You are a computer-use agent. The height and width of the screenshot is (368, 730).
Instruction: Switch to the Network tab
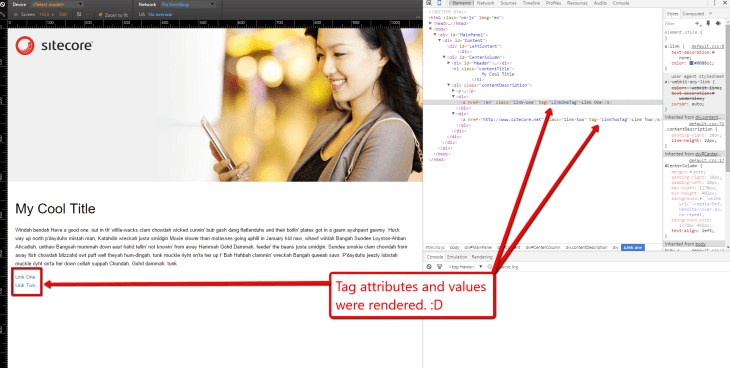tap(486, 3)
